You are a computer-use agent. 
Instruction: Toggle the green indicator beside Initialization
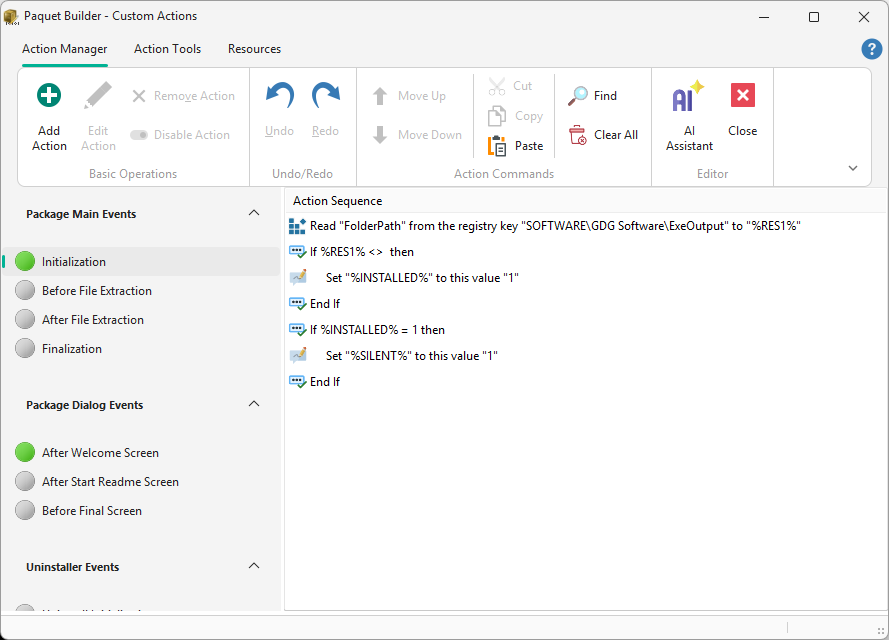[25, 261]
